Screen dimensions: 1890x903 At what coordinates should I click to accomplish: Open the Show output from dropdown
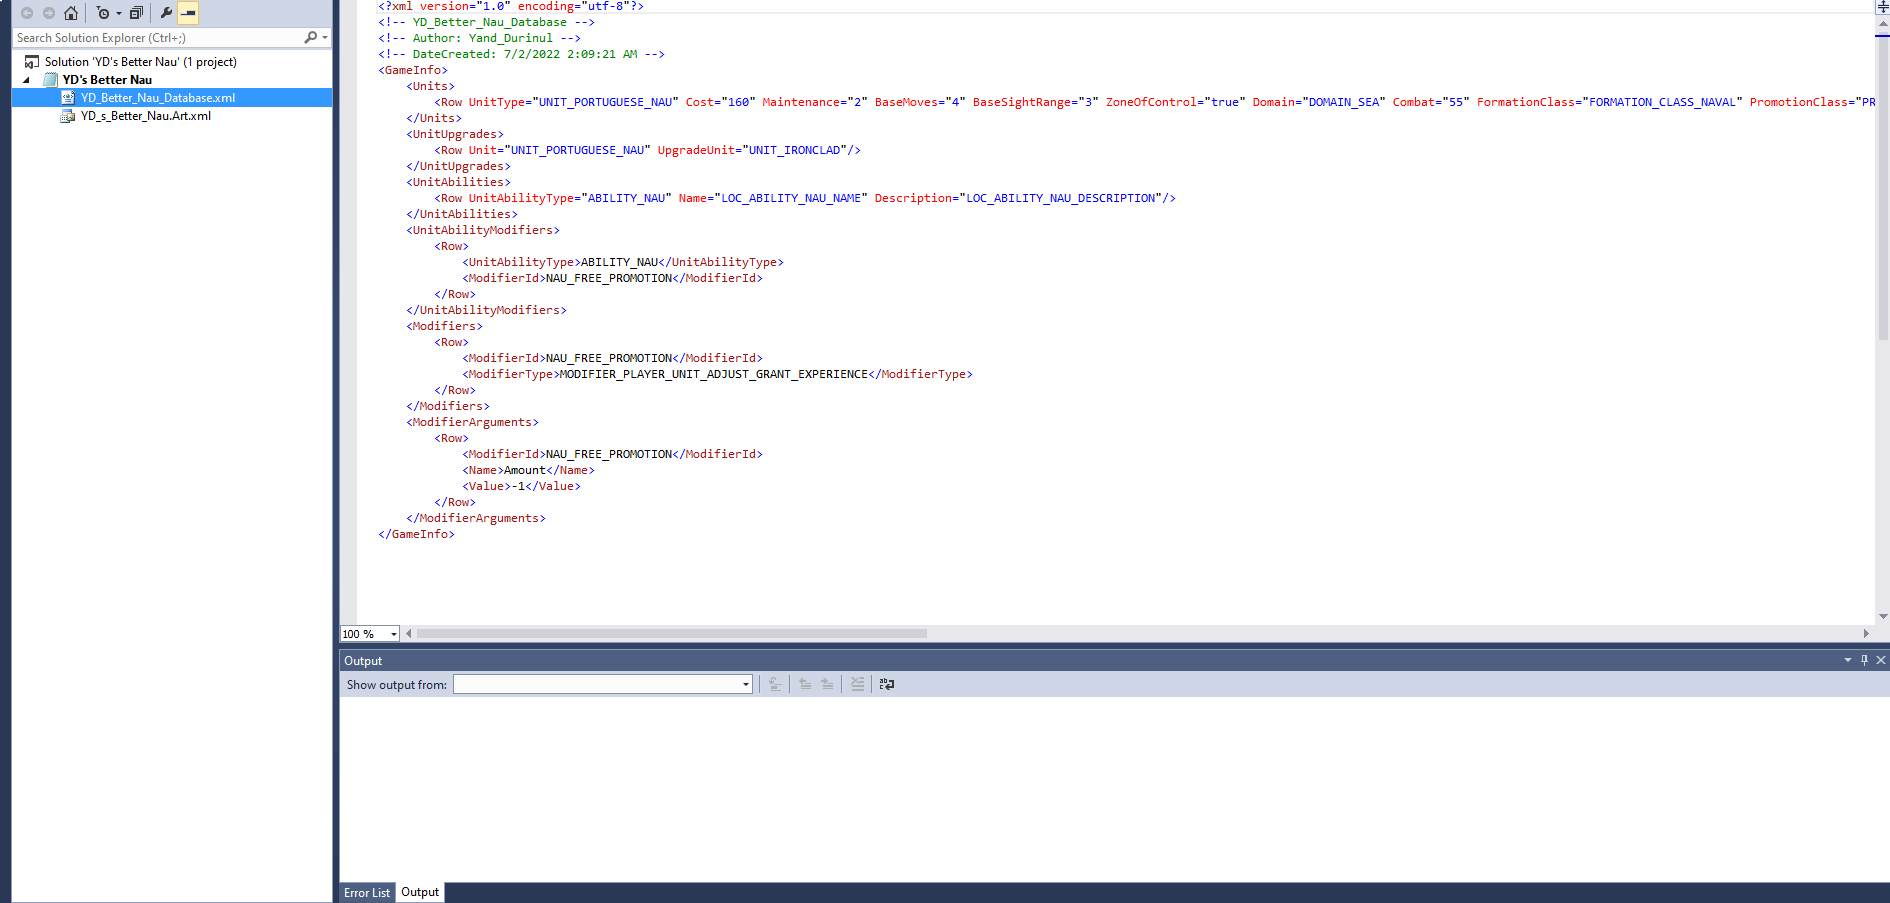point(603,684)
